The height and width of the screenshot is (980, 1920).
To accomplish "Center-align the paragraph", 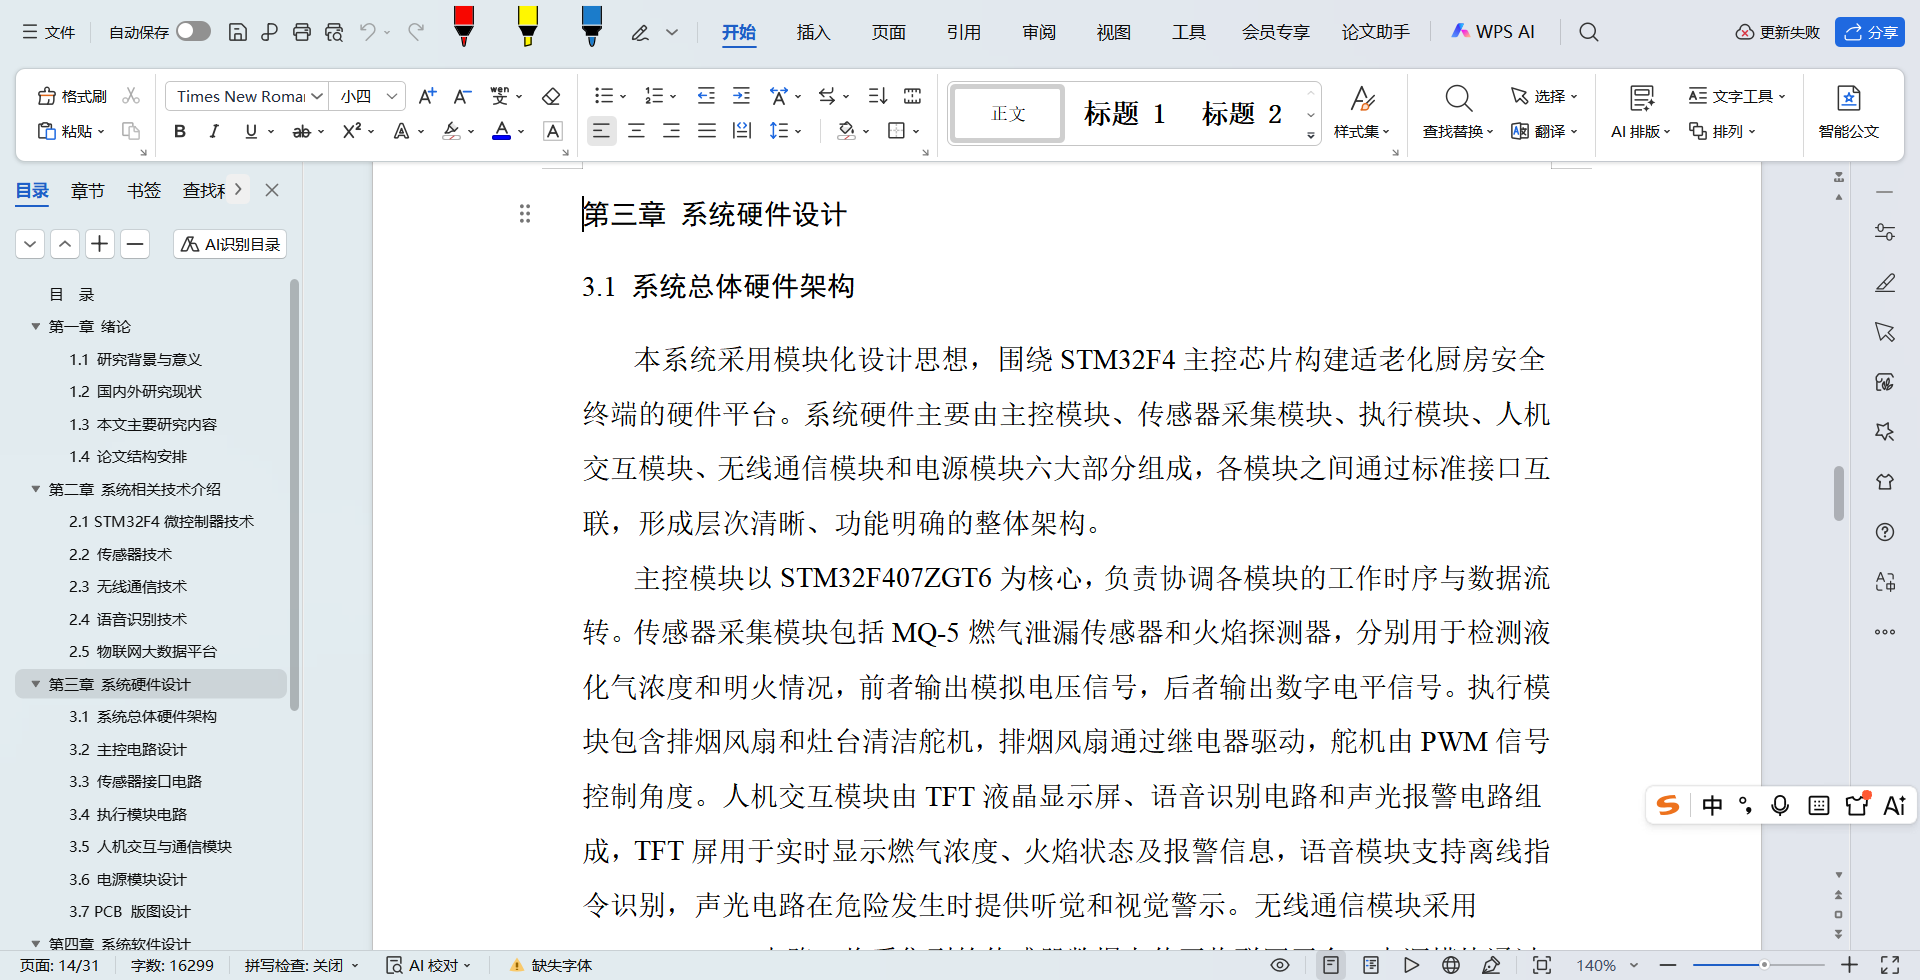I will pyautogui.click(x=636, y=131).
